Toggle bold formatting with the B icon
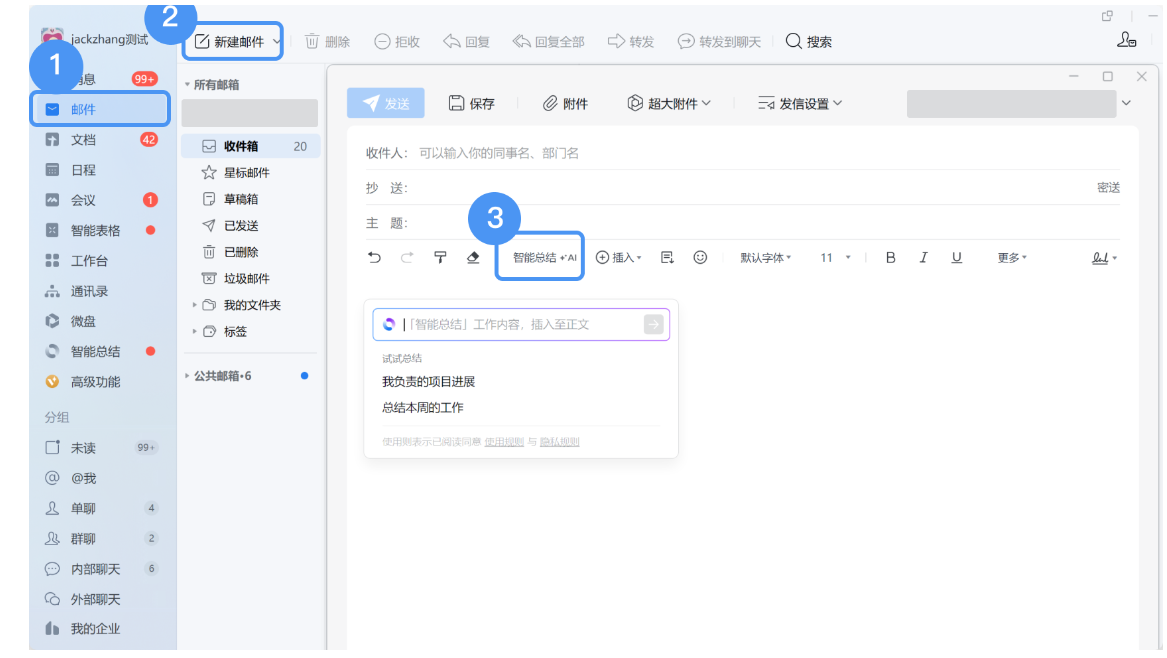The width and height of the screenshot is (1167, 658). [890, 257]
